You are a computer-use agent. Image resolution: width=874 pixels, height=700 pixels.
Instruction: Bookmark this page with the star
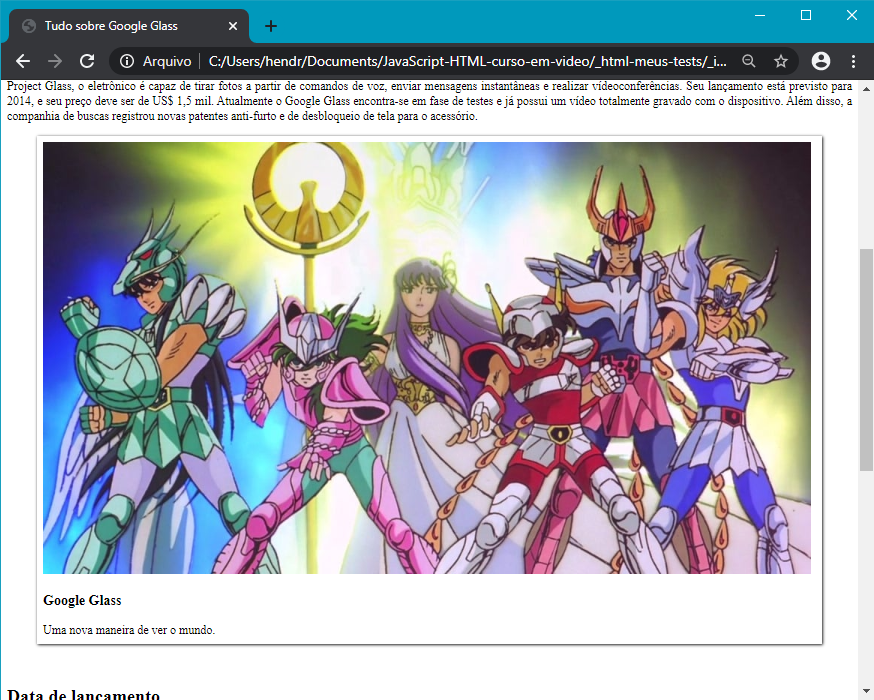click(x=781, y=61)
